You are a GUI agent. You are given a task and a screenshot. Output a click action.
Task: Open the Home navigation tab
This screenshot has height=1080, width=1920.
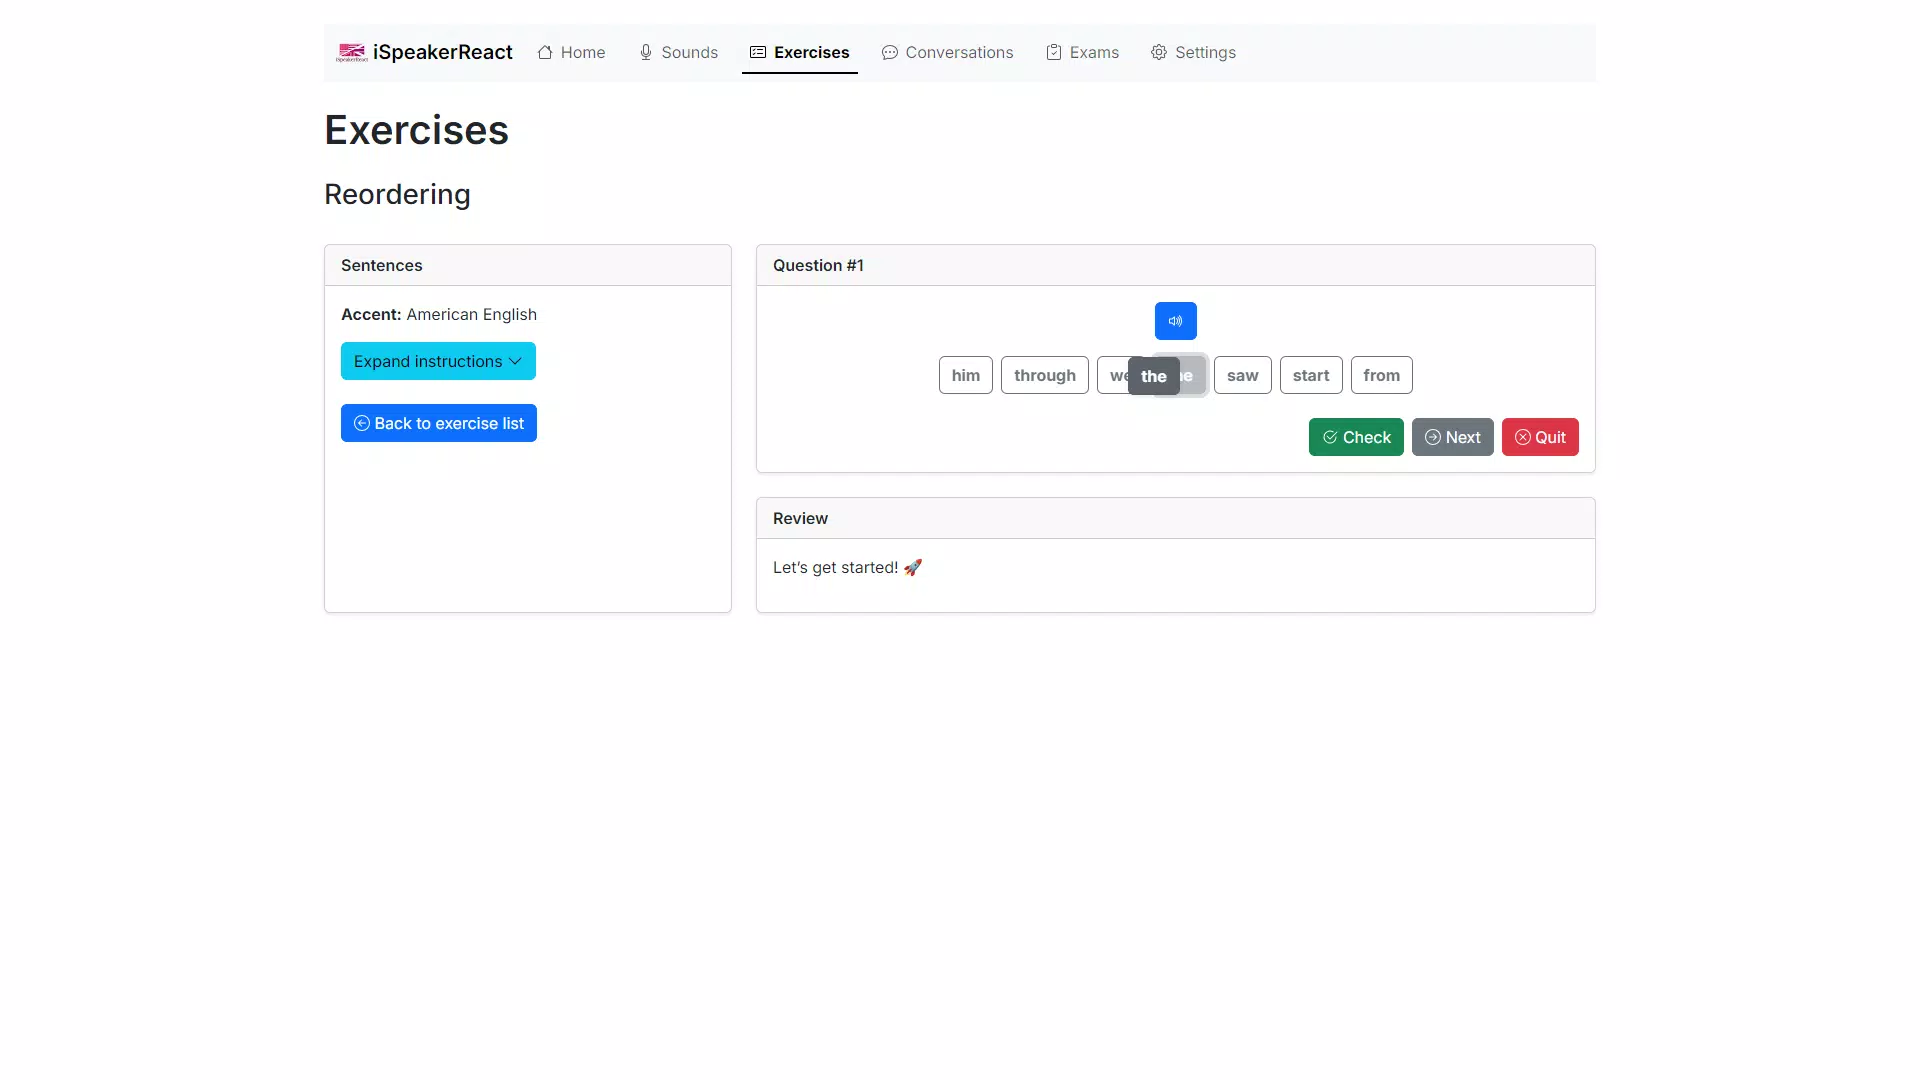pyautogui.click(x=571, y=52)
